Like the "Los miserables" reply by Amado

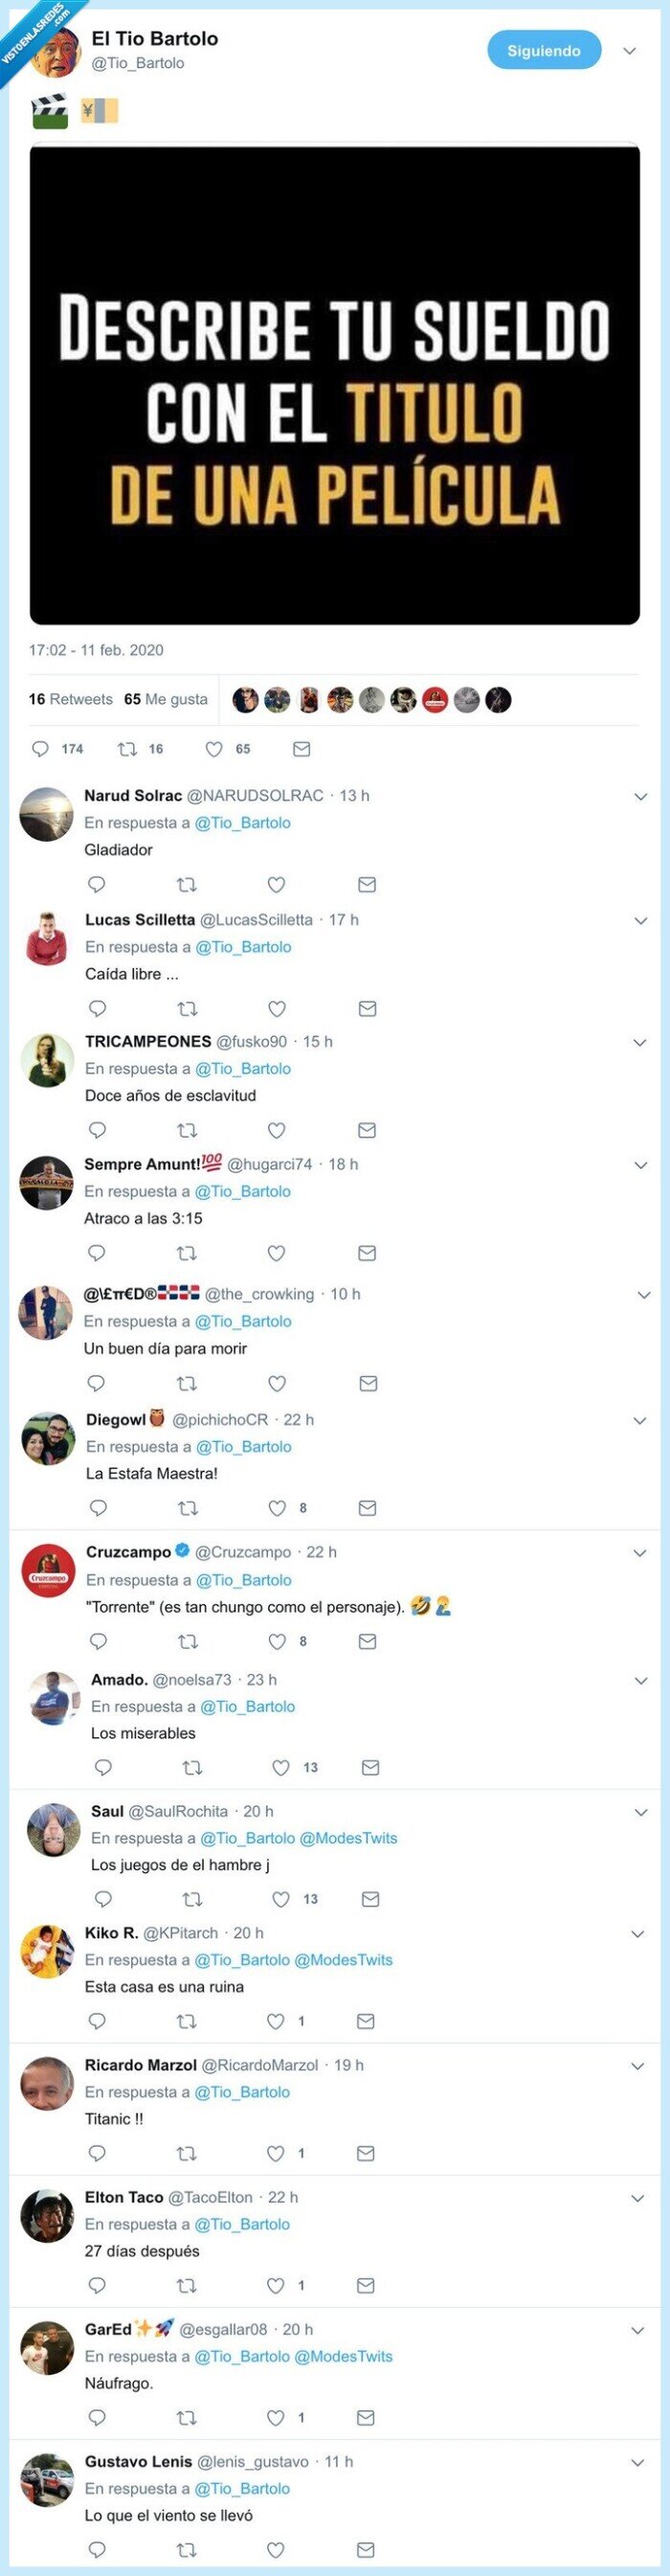tap(282, 1768)
